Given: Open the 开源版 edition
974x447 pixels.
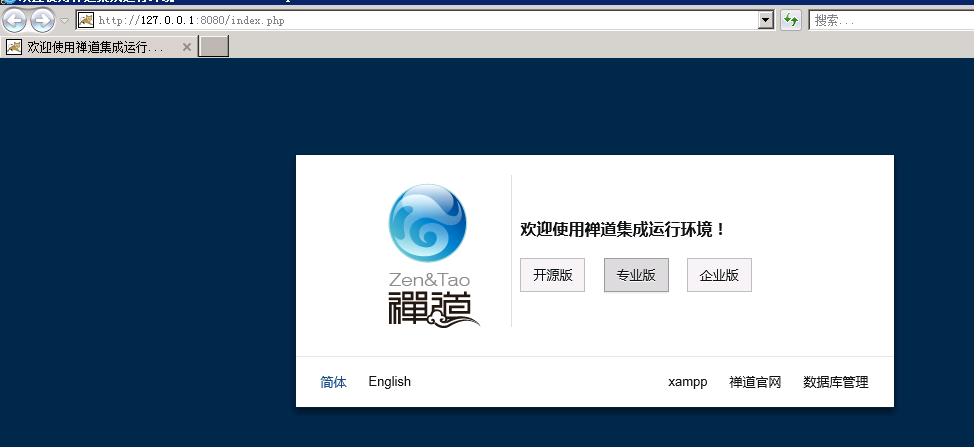Looking at the screenshot, I should (x=552, y=275).
